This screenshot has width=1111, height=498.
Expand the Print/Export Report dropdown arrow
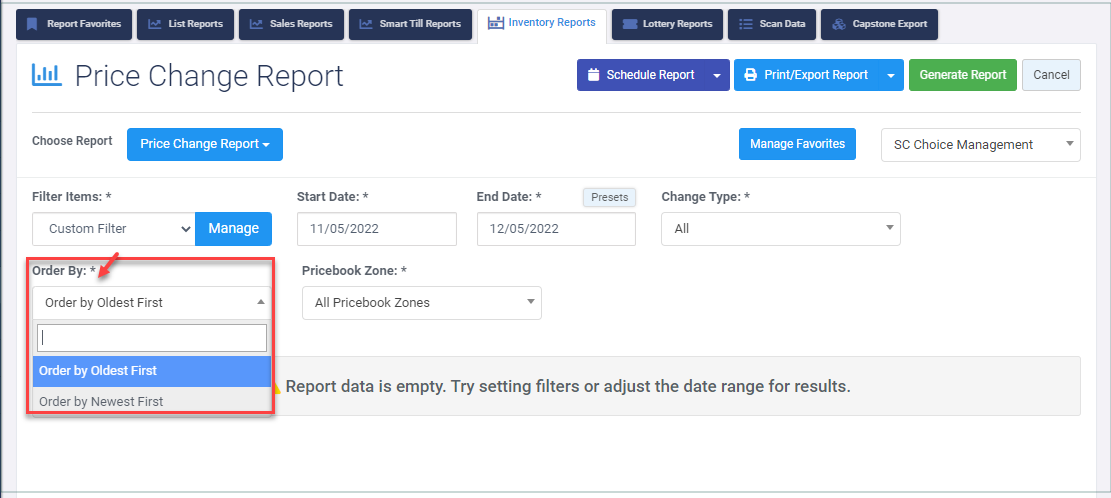click(891, 75)
